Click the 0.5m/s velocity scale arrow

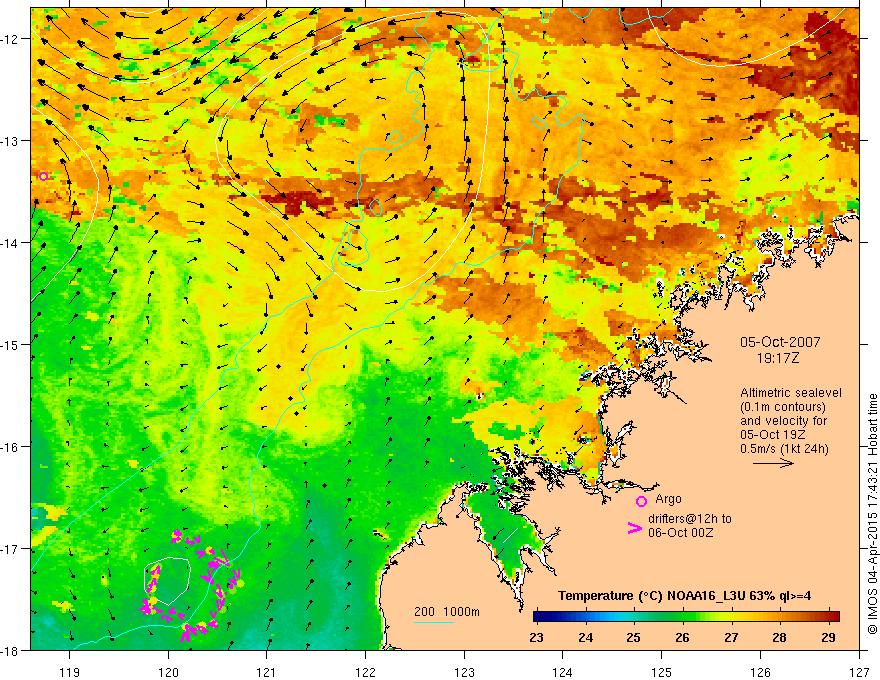coord(773,463)
